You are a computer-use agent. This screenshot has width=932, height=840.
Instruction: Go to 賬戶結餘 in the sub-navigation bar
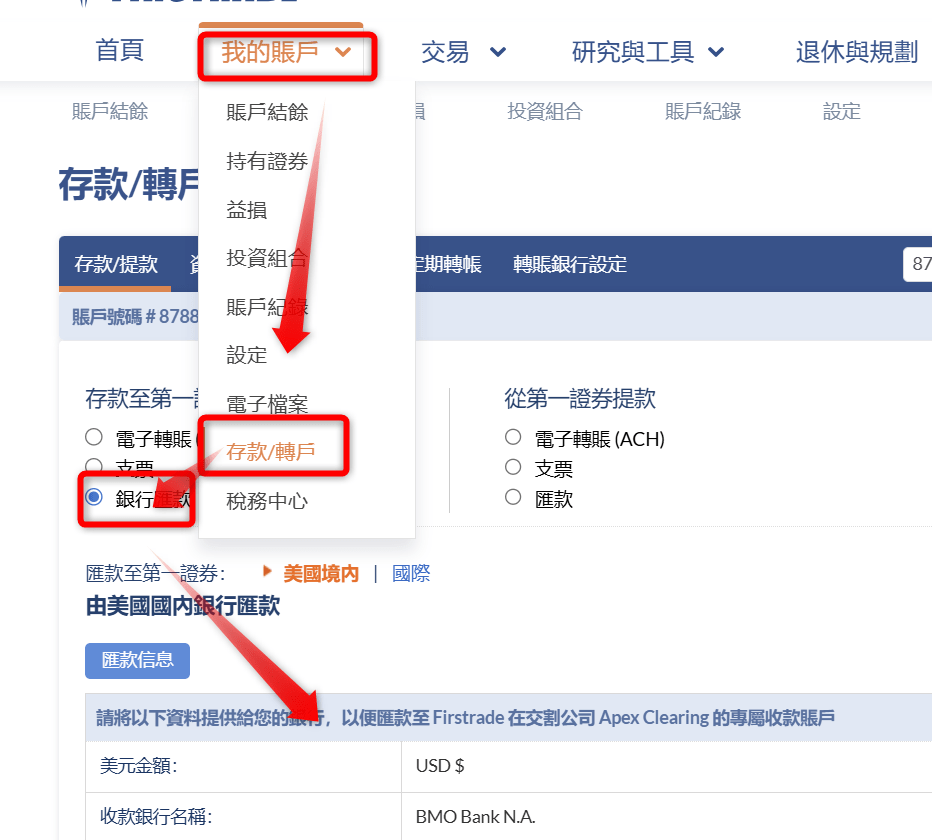[110, 111]
